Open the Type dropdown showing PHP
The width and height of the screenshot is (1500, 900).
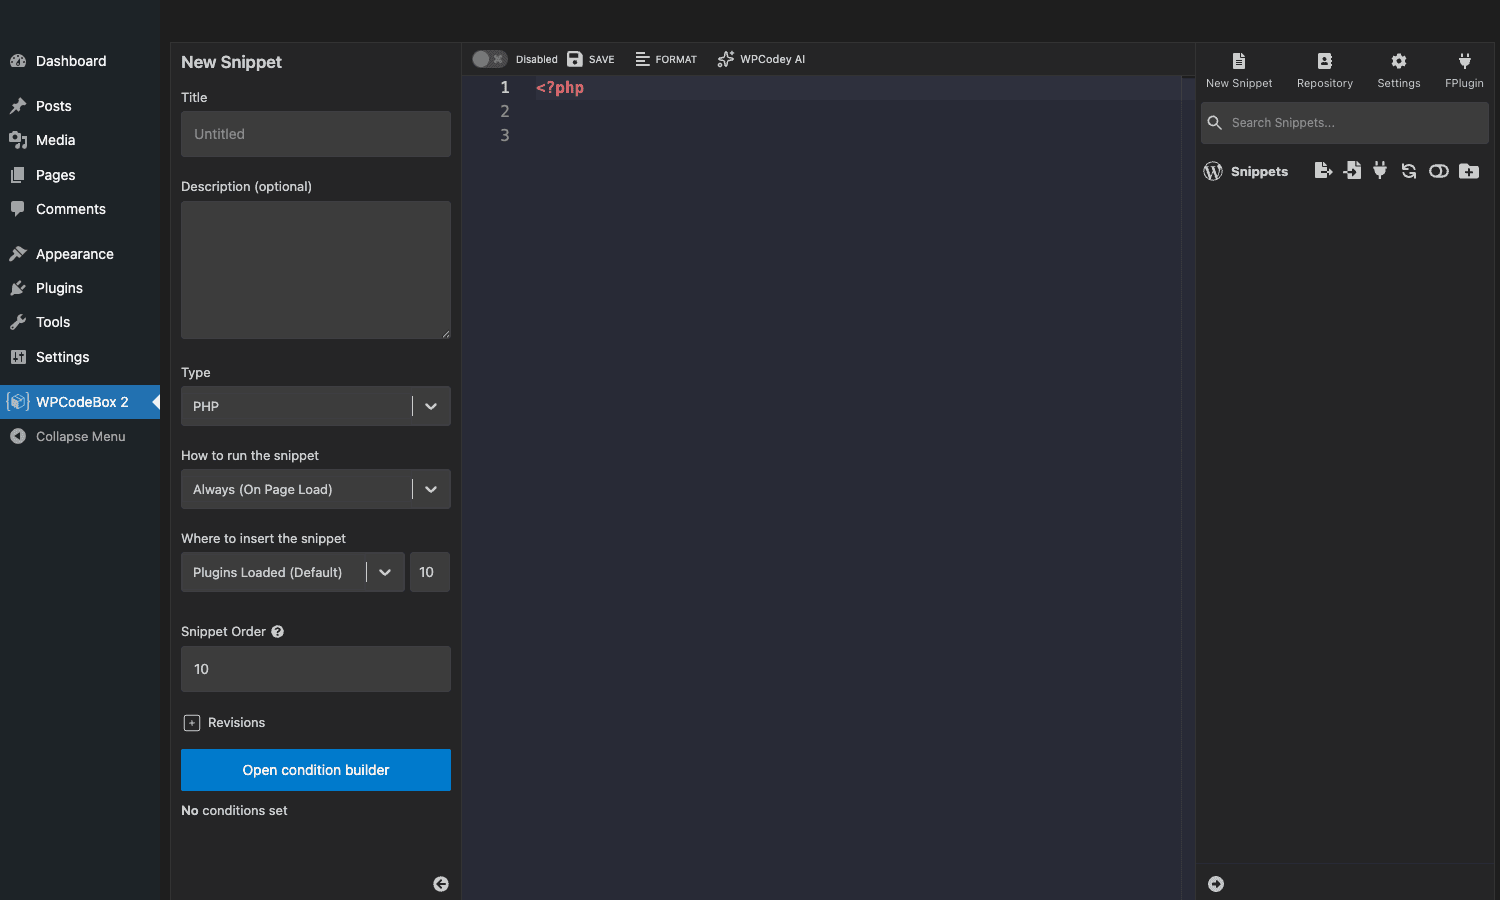tap(316, 406)
